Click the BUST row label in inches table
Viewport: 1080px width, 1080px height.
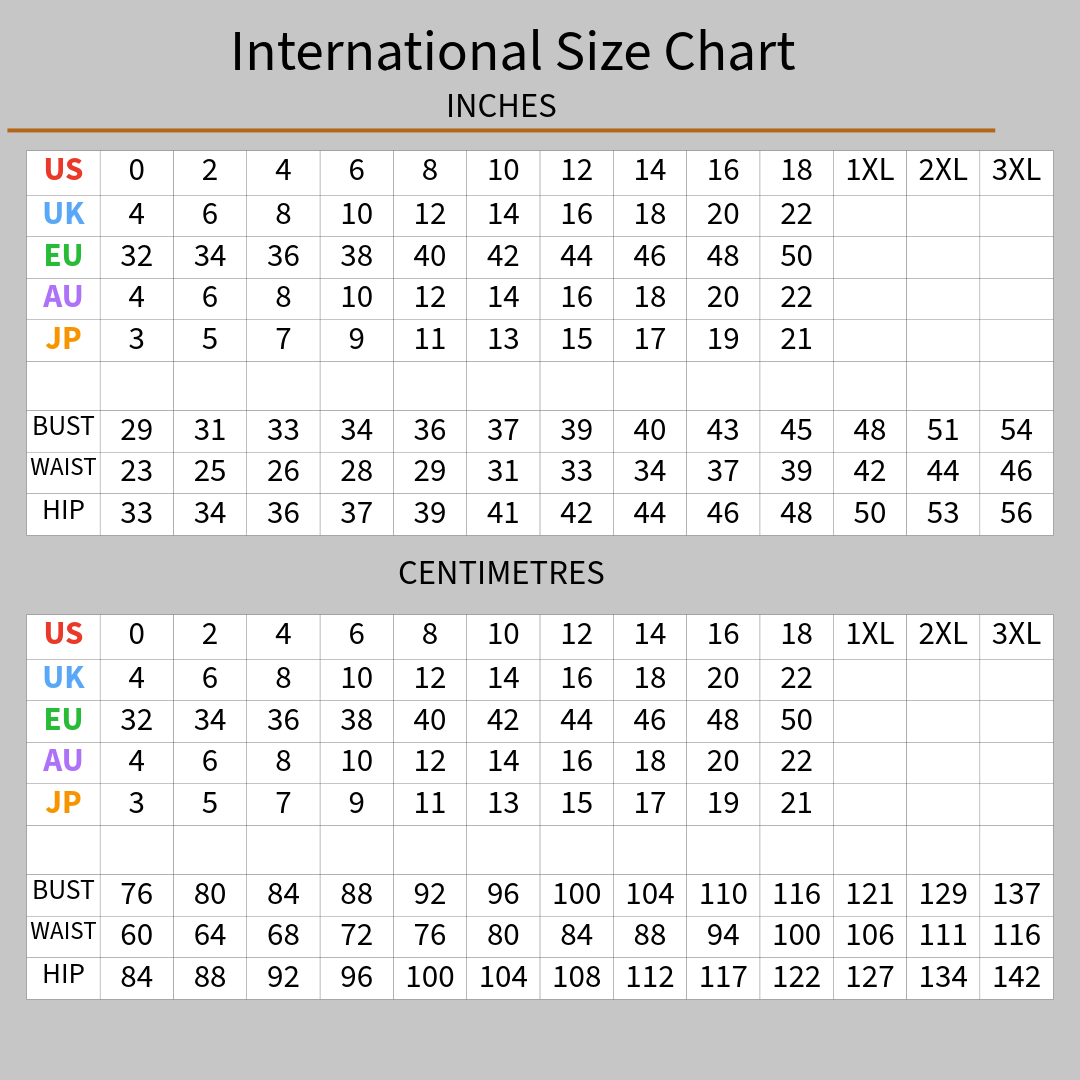(63, 426)
